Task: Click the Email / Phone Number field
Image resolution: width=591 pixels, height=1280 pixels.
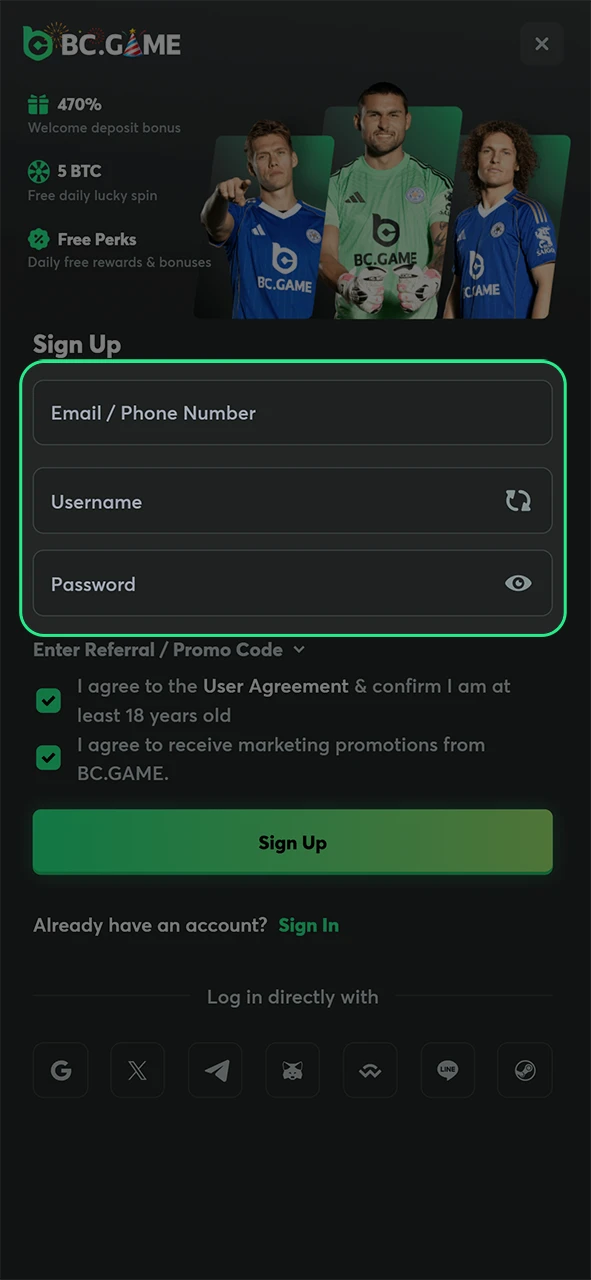Action: click(x=292, y=412)
